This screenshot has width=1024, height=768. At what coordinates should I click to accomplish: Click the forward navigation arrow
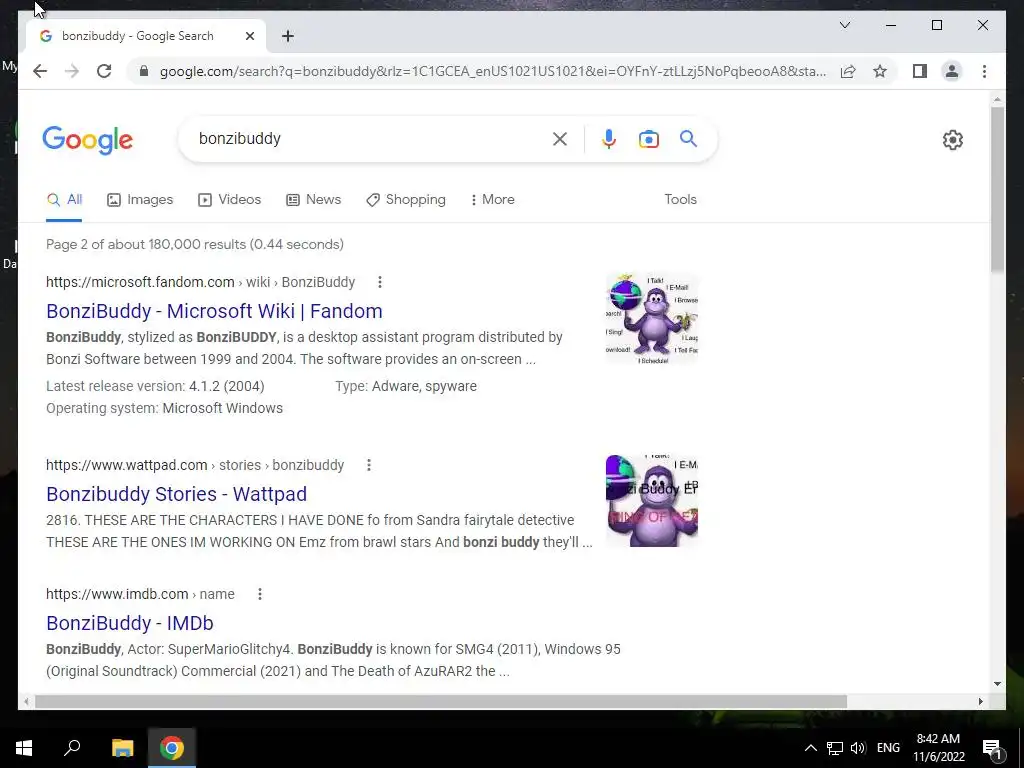point(72,71)
